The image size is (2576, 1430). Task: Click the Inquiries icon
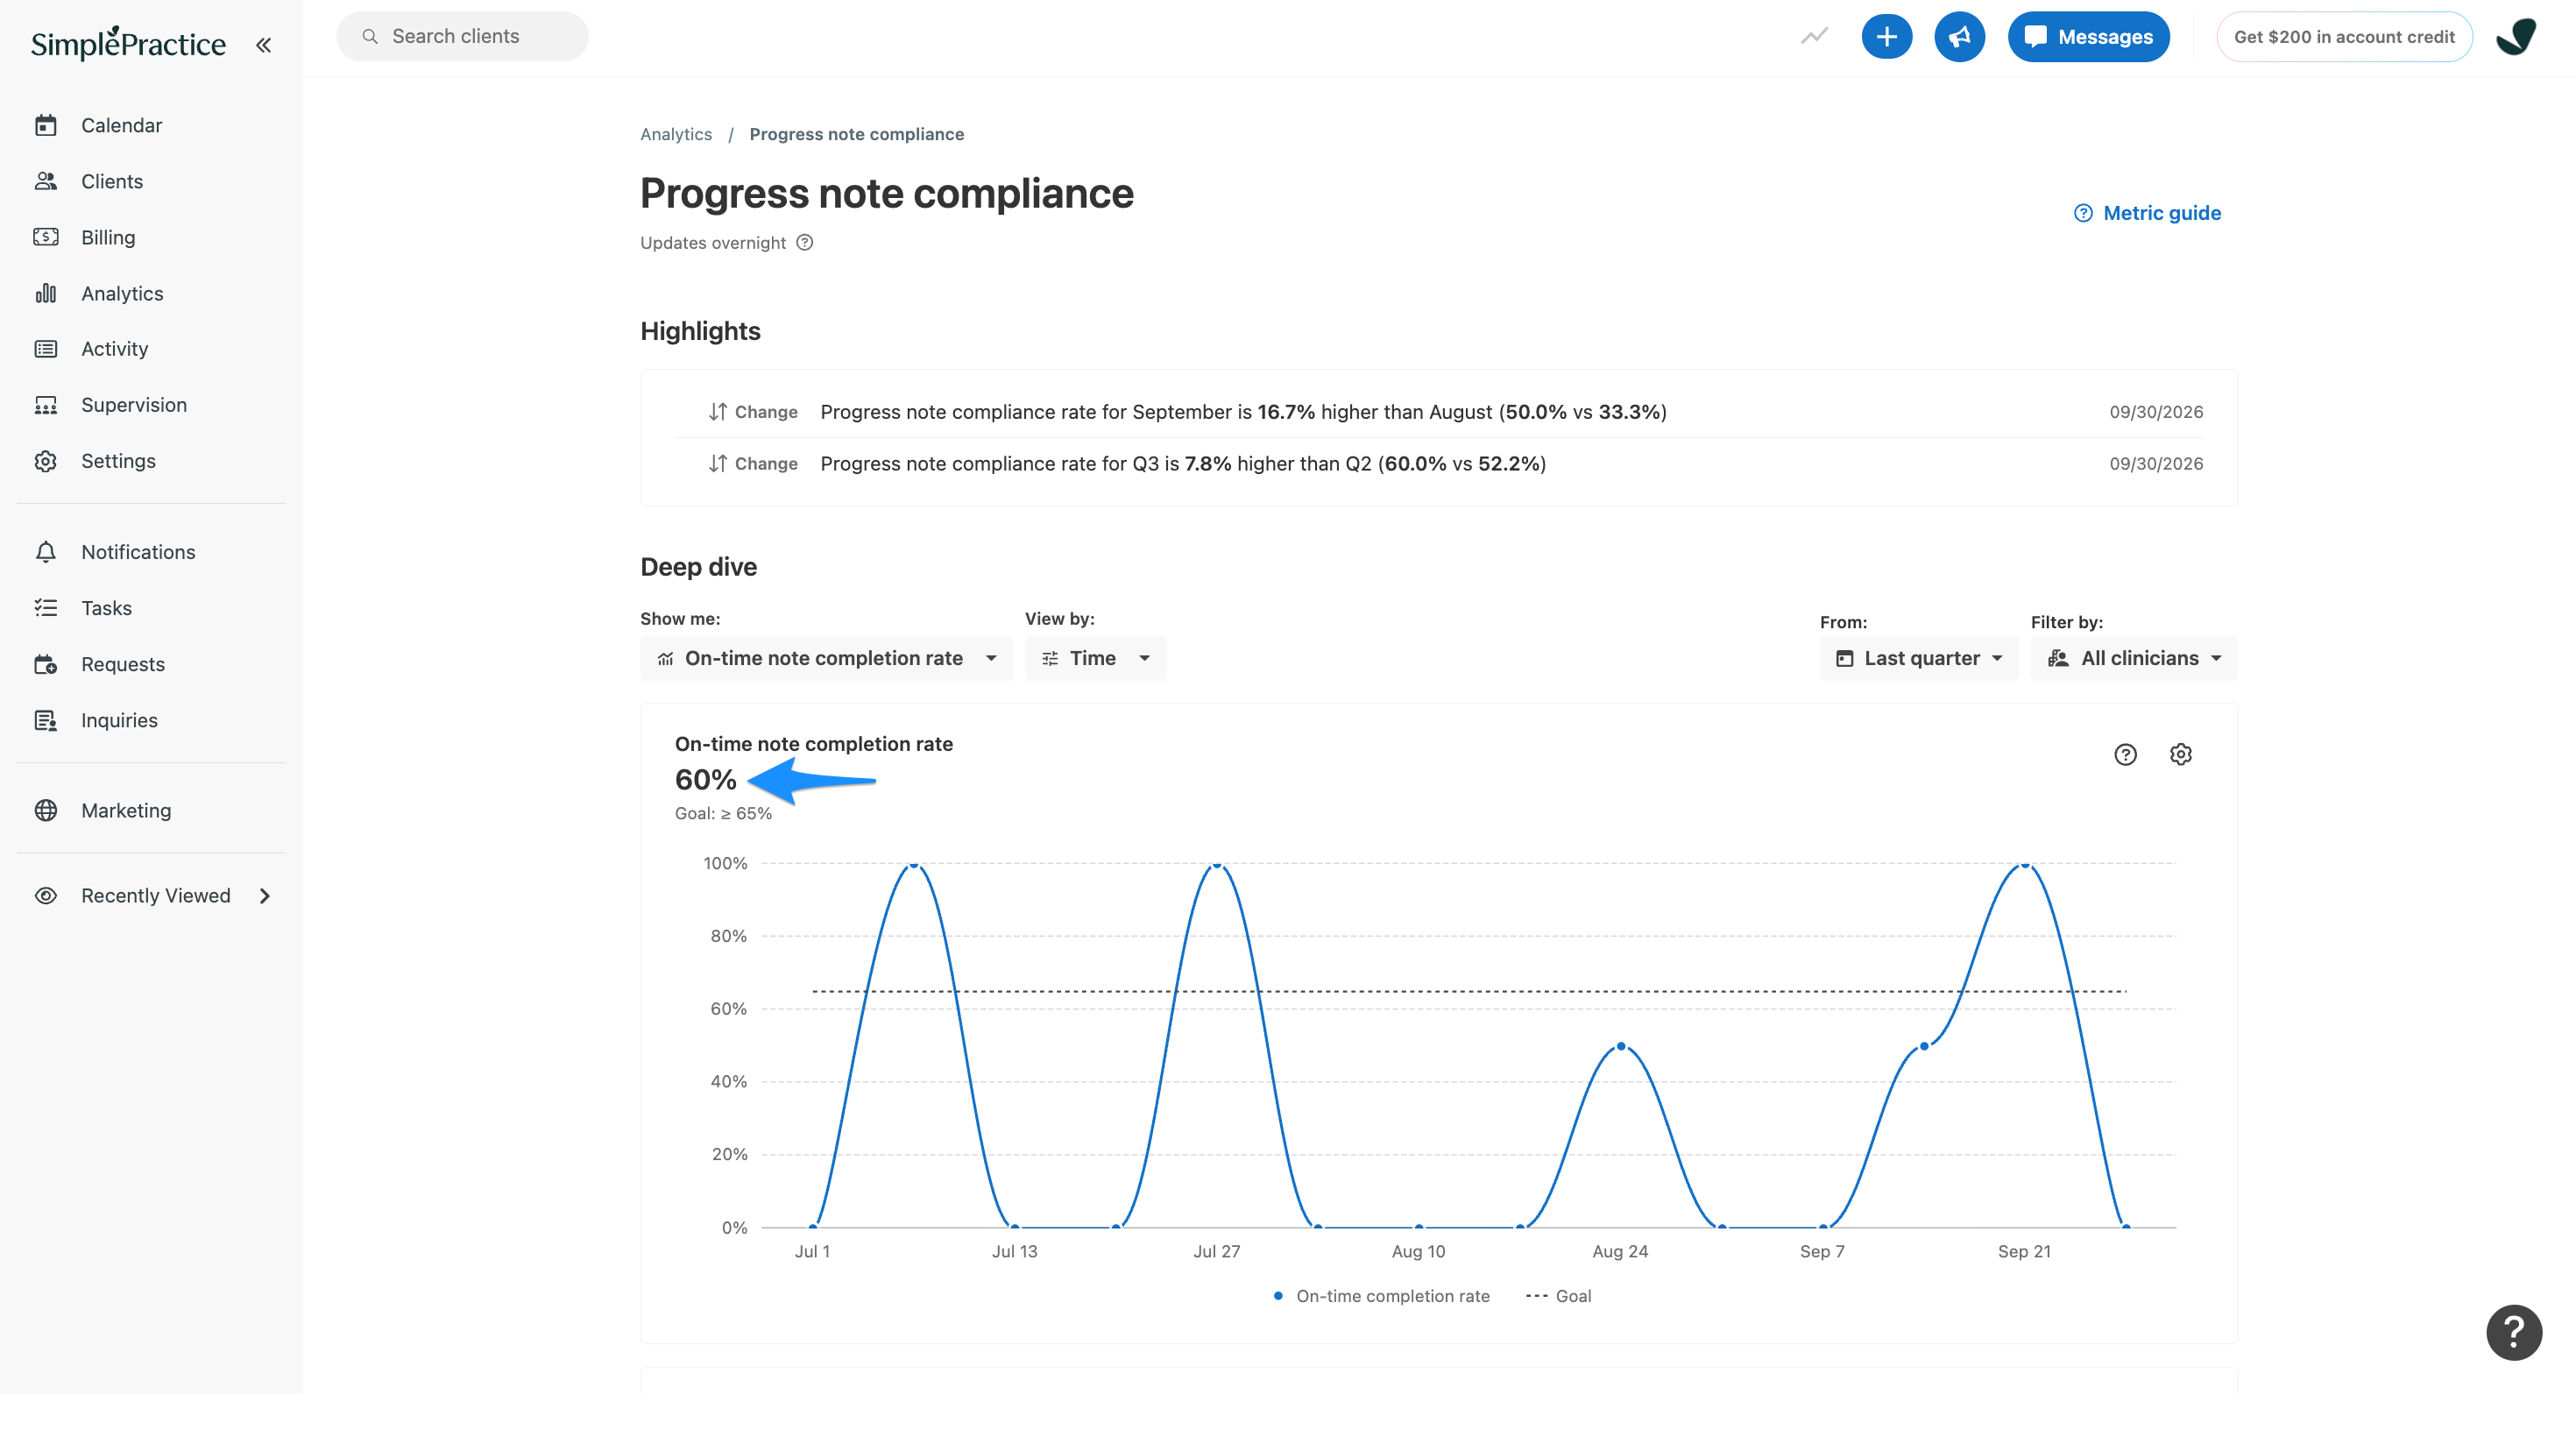pos(46,720)
